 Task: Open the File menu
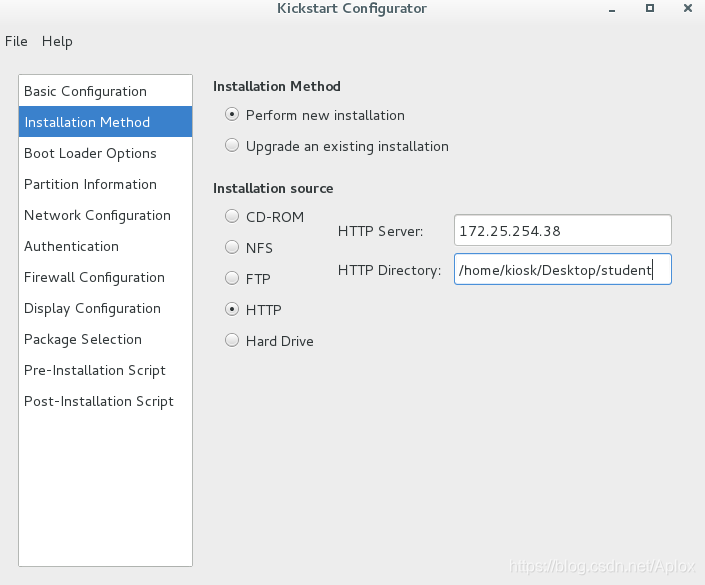(x=16, y=41)
